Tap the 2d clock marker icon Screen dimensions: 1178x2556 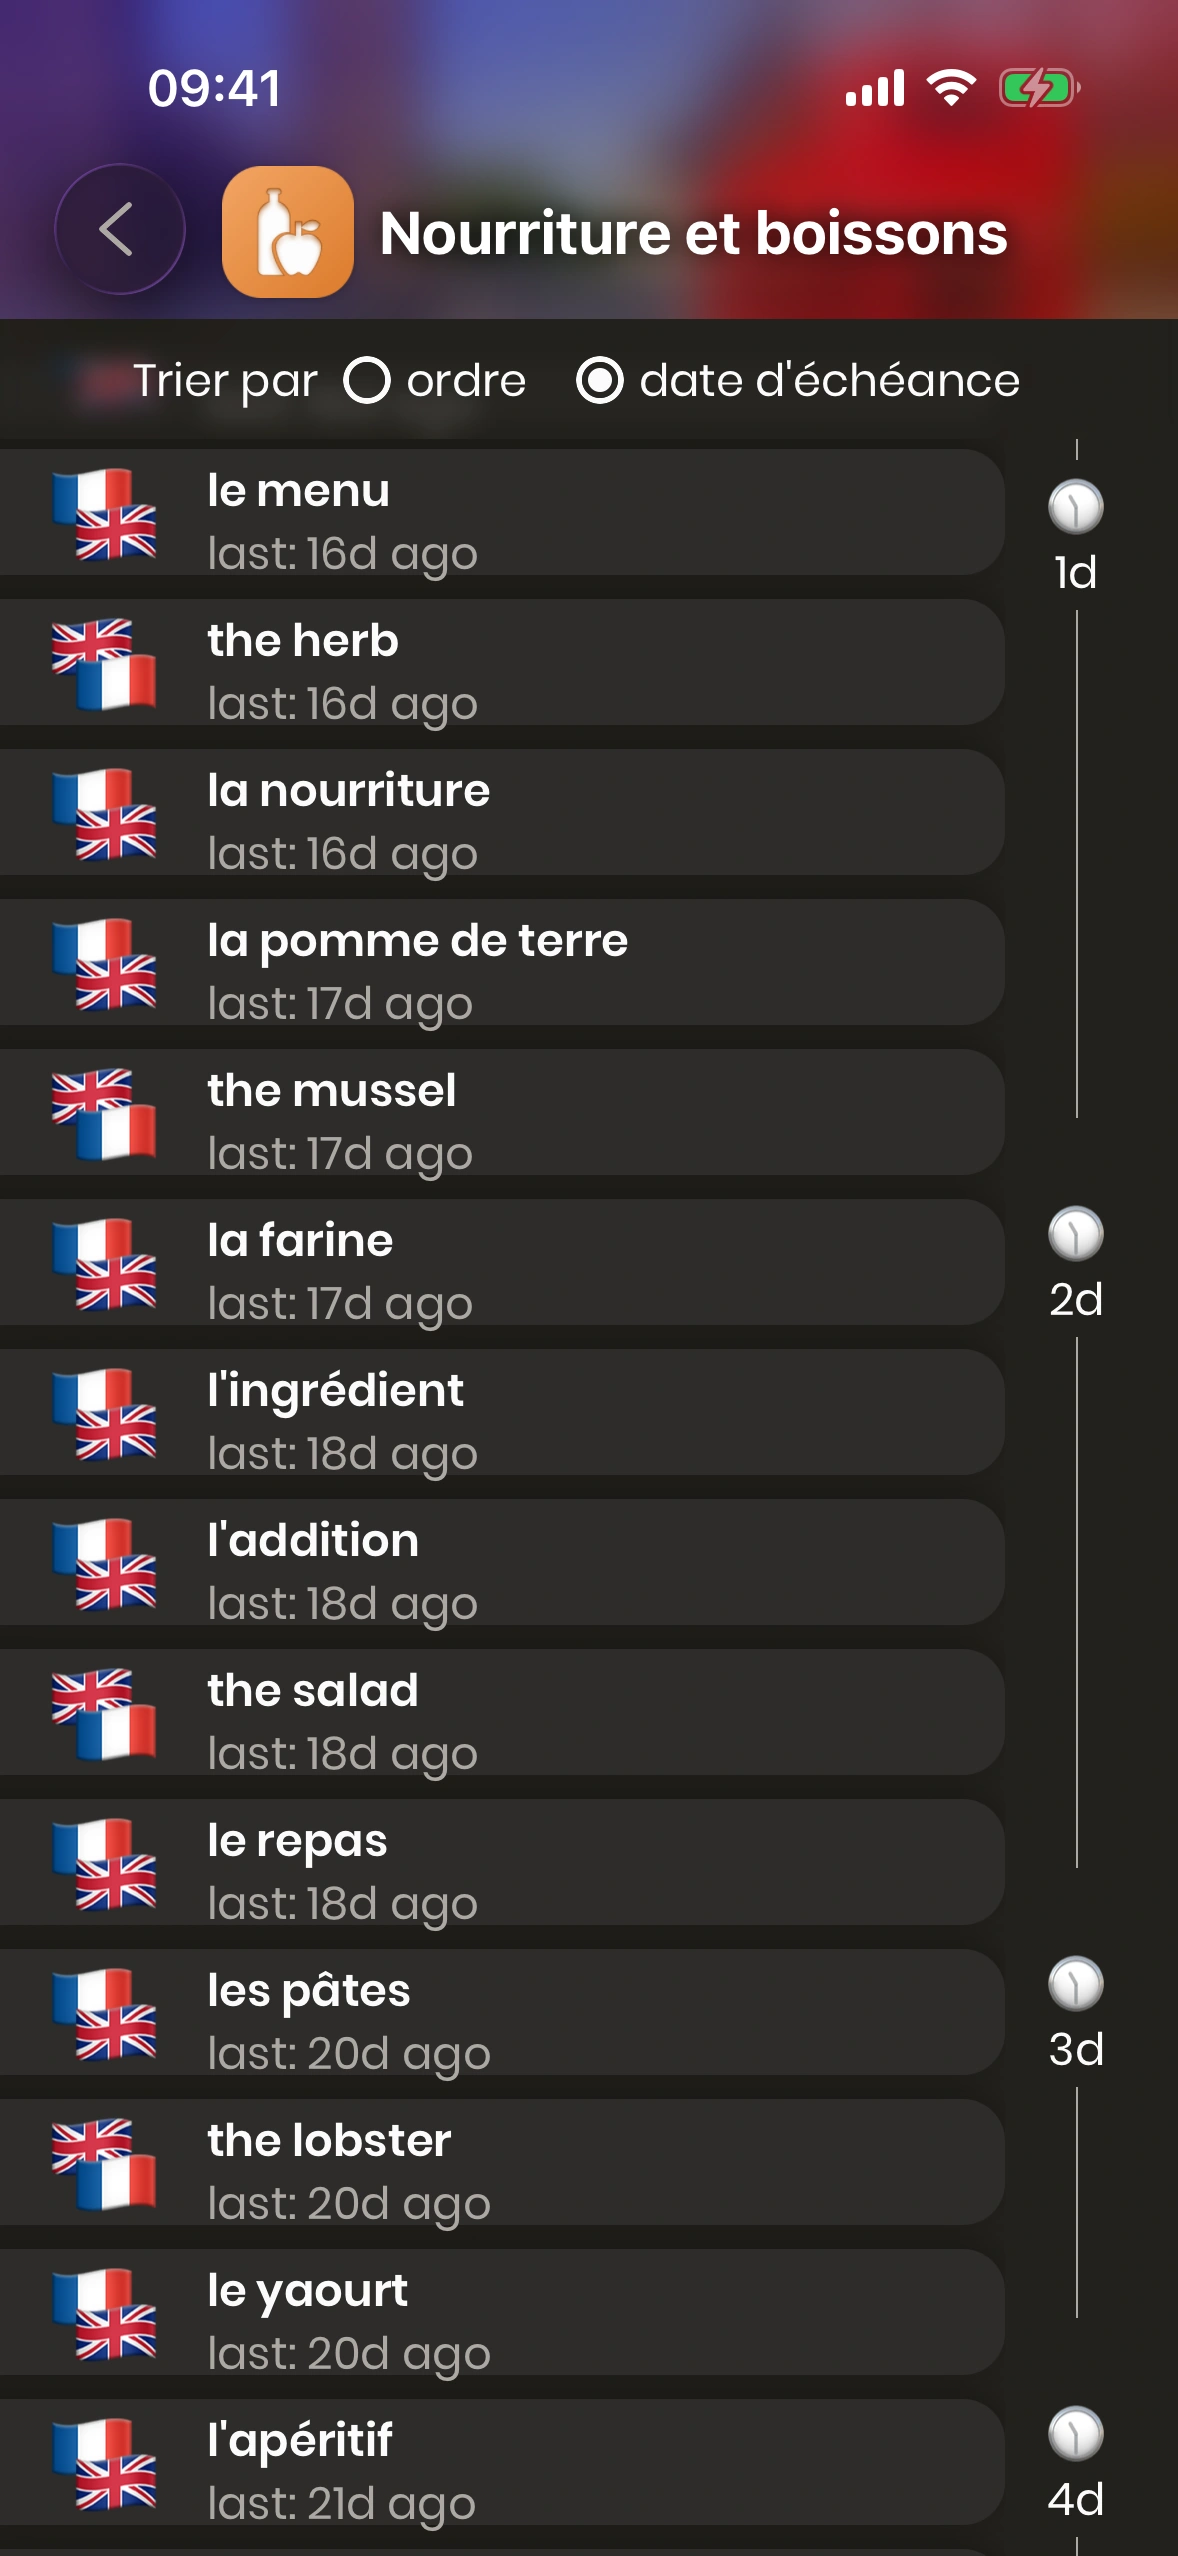point(1076,1233)
